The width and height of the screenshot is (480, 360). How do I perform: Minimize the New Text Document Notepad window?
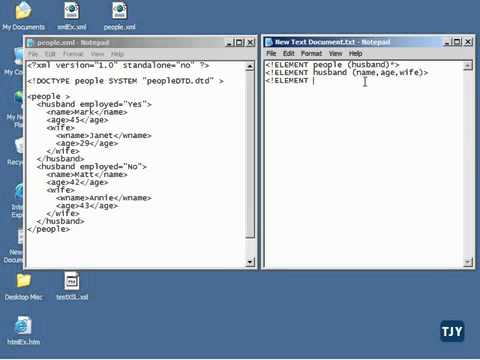447,42
